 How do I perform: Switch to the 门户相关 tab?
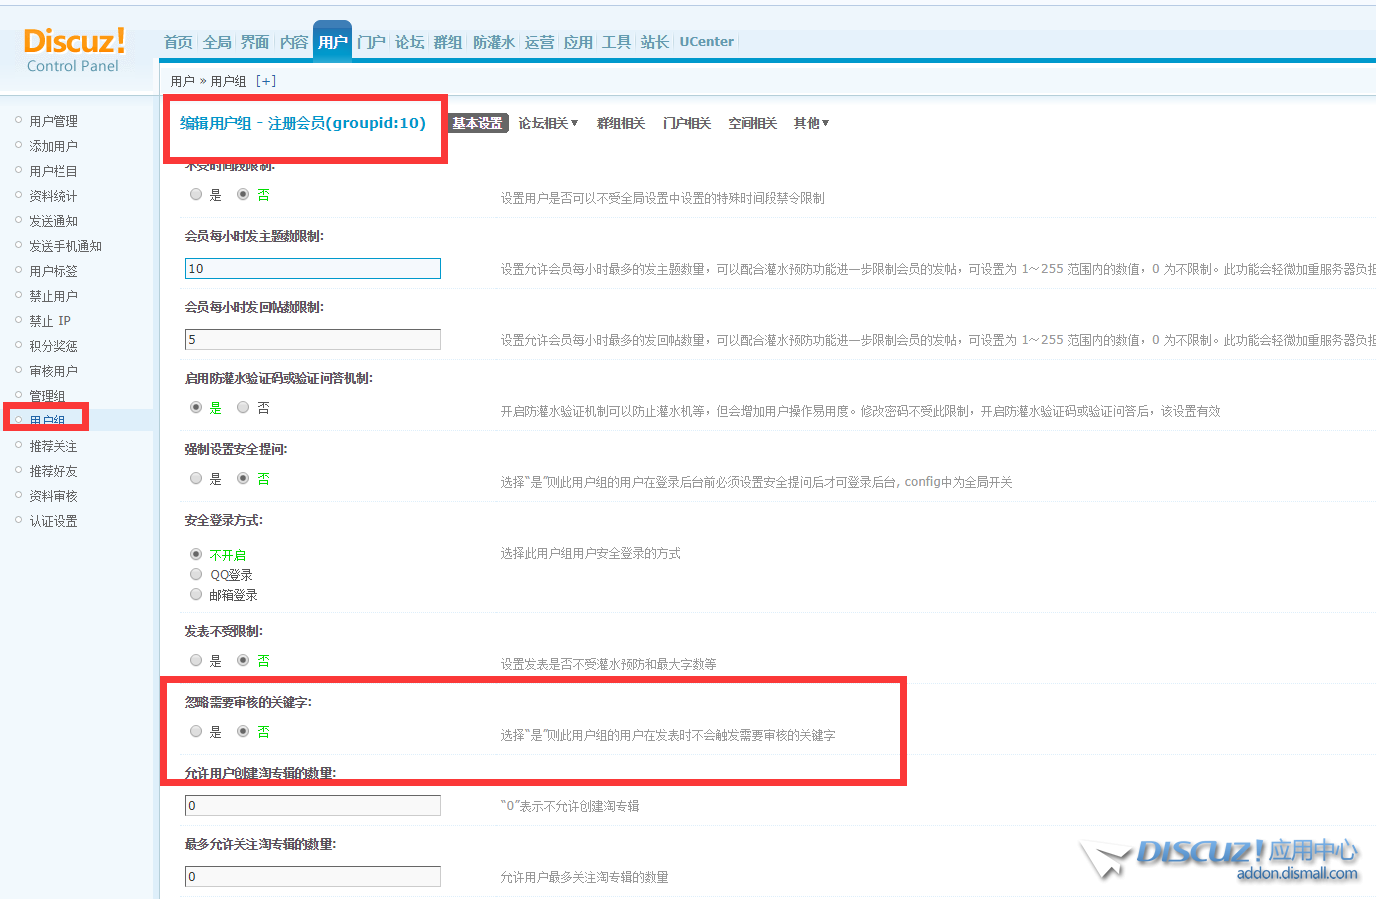point(686,123)
